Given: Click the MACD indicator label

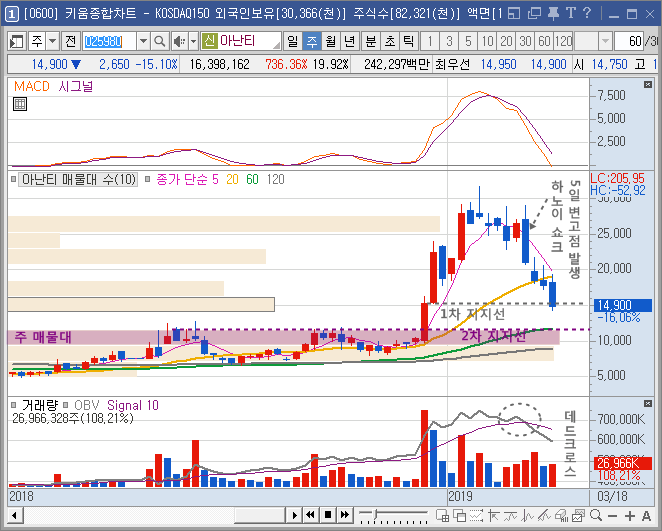Looking at the screenshot, I should tap(32, 87).
